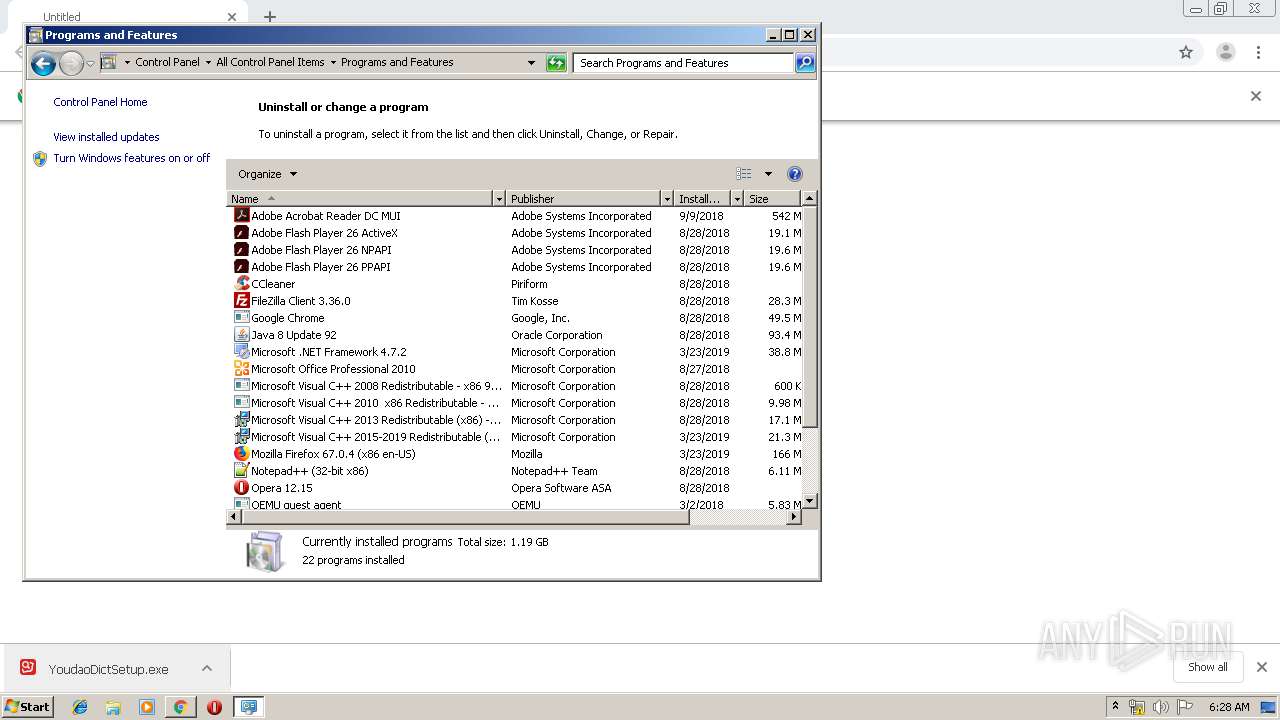Click the Chrome bookmark star icon
The width and height of the screenshot is (1280, 720).
pos(1186,52)
